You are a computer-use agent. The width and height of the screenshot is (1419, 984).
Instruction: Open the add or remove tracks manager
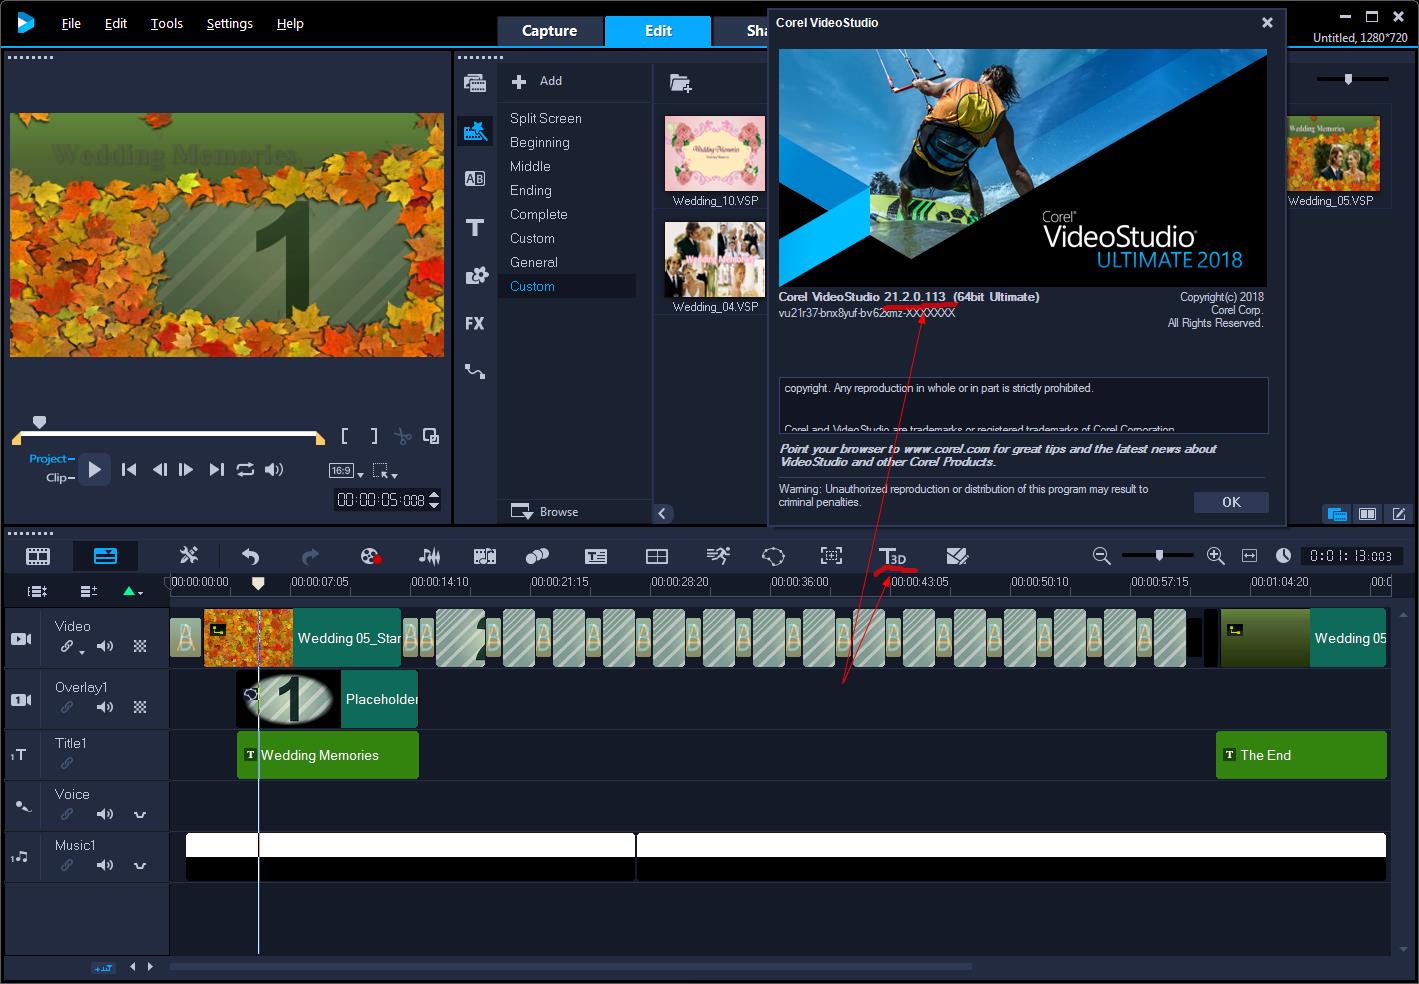coord(89,591)
